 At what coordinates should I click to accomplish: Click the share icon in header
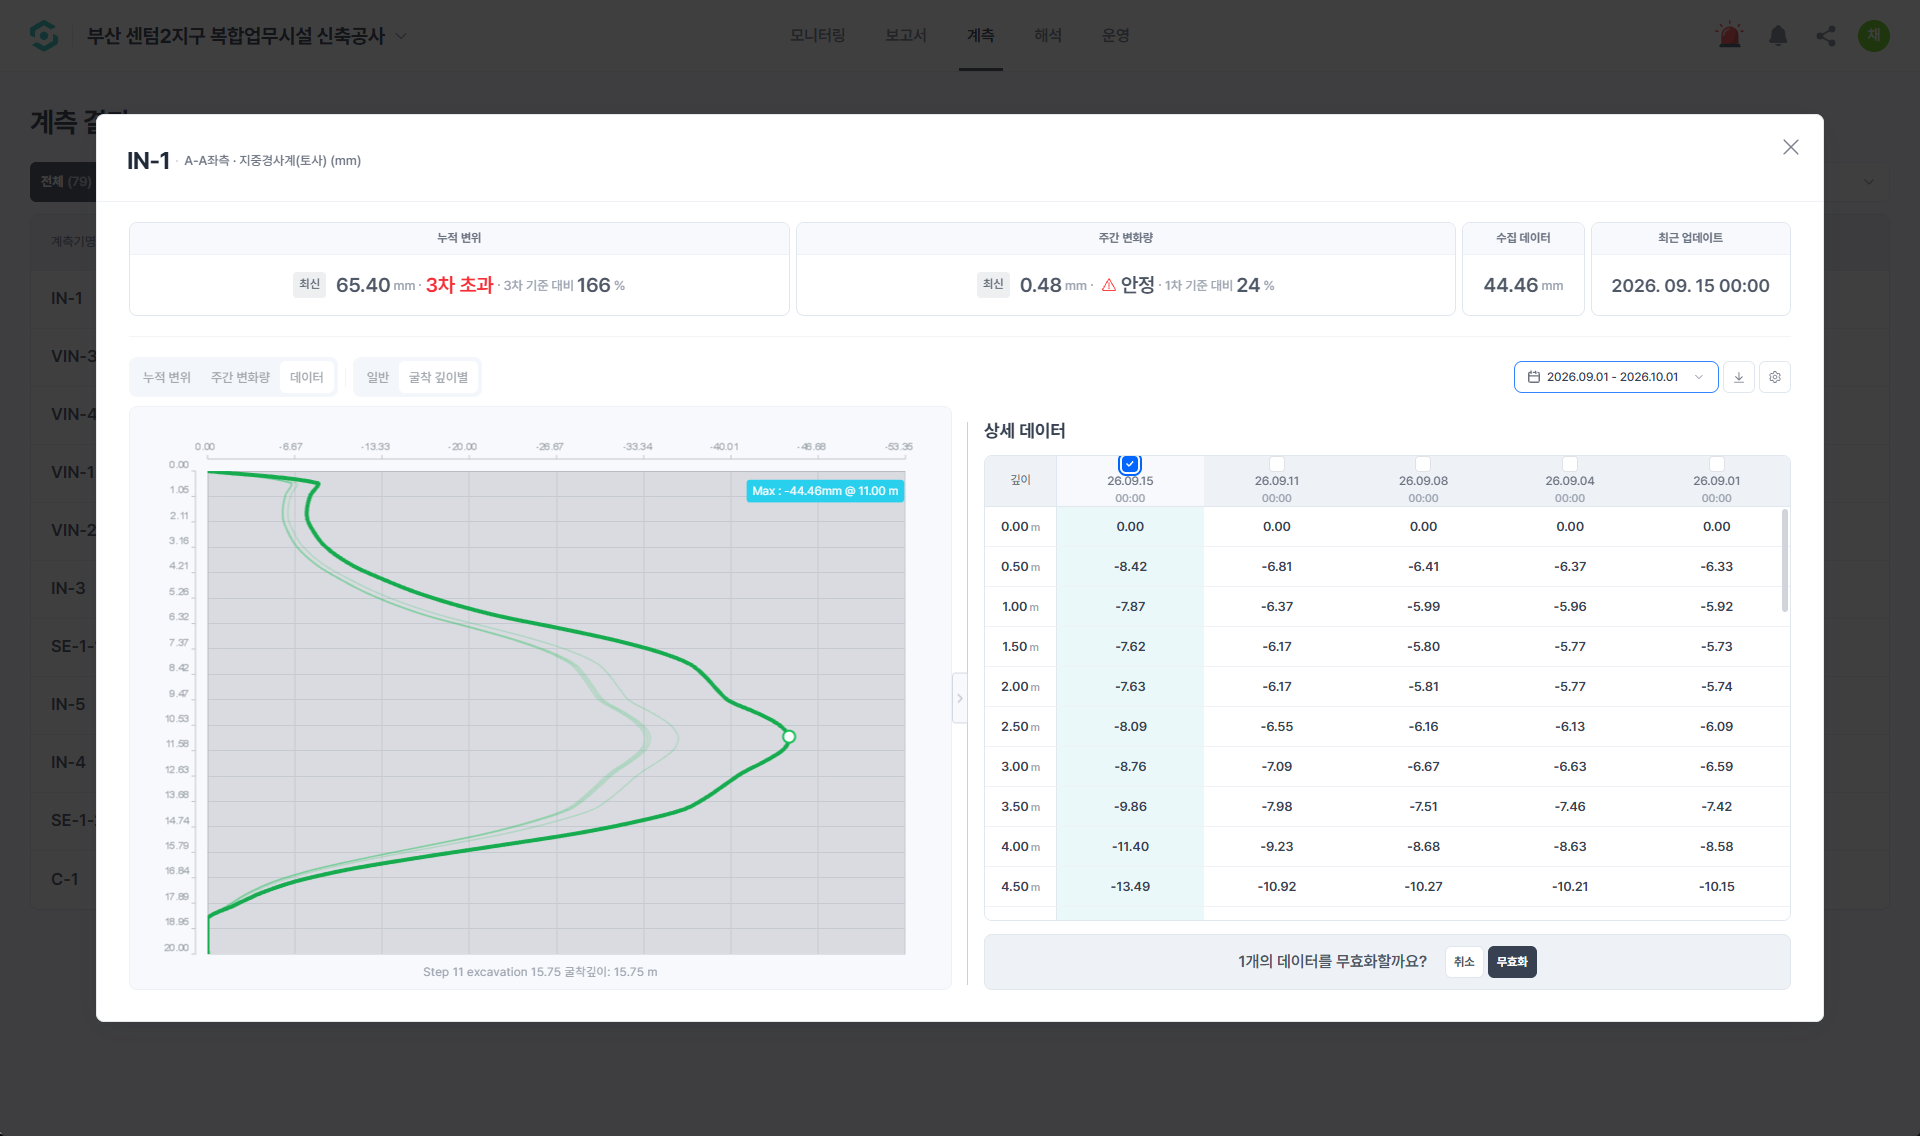pyautogui.click(x=1826, y=36)
